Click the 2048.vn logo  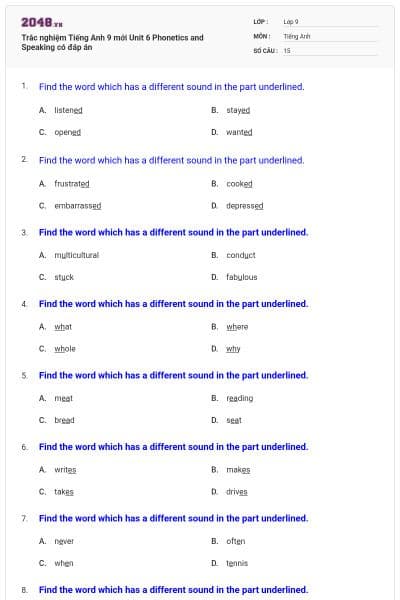pos(42,23)
